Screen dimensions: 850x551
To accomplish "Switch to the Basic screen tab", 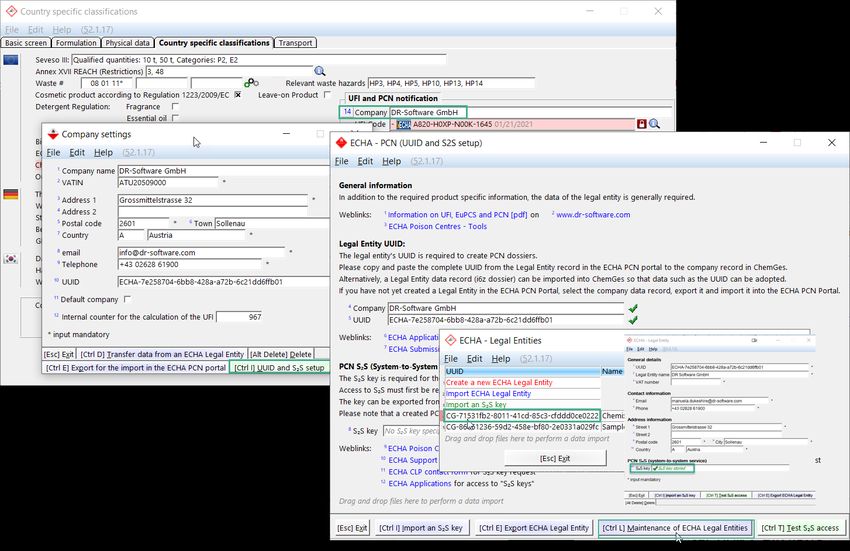I will (26, 43).
